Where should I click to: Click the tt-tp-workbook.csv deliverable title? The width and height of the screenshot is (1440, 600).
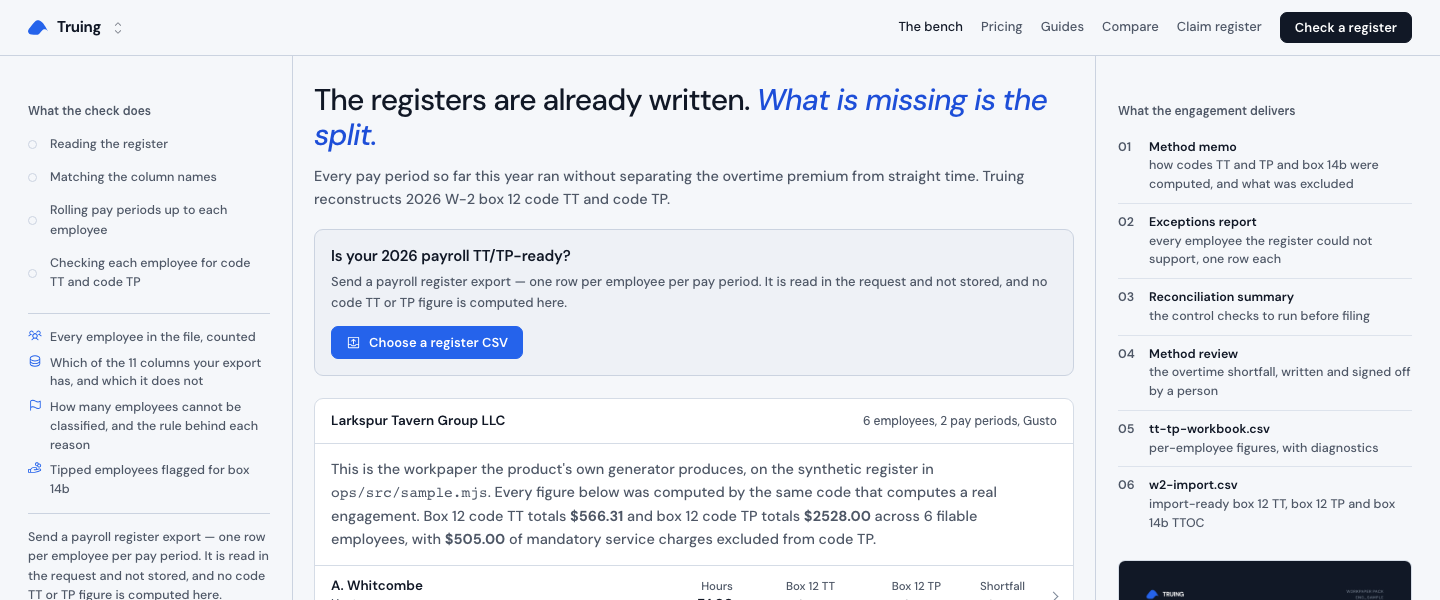(1209, 428)
